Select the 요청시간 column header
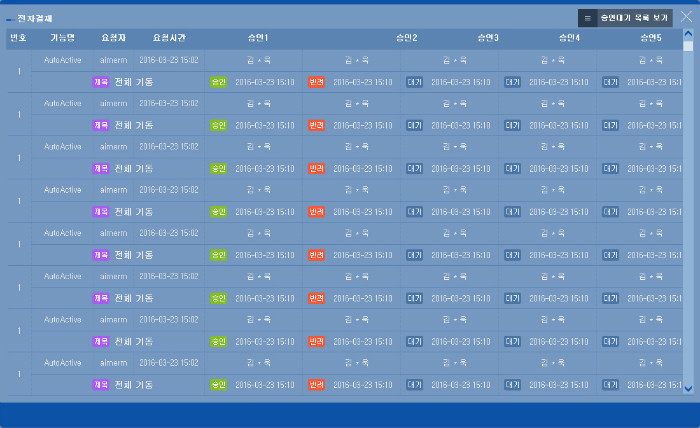The height and width of the screenshot is (428, 700). [x=169, y=38]
